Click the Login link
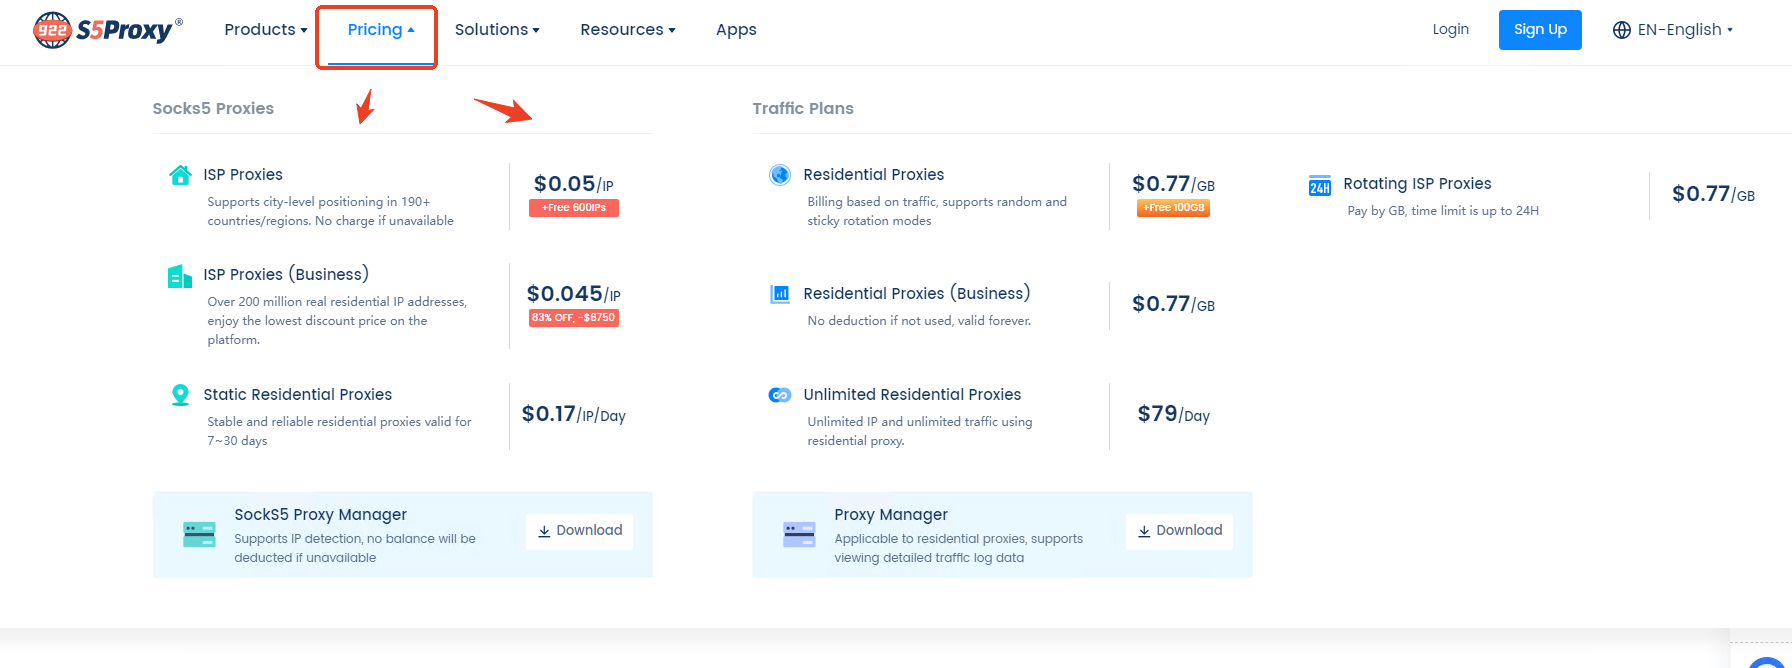 [x=1450, y=30]
